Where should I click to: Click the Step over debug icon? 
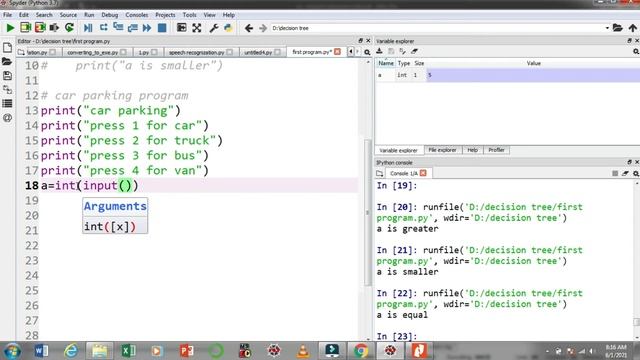pyautogui.click(x=104, y=27)
